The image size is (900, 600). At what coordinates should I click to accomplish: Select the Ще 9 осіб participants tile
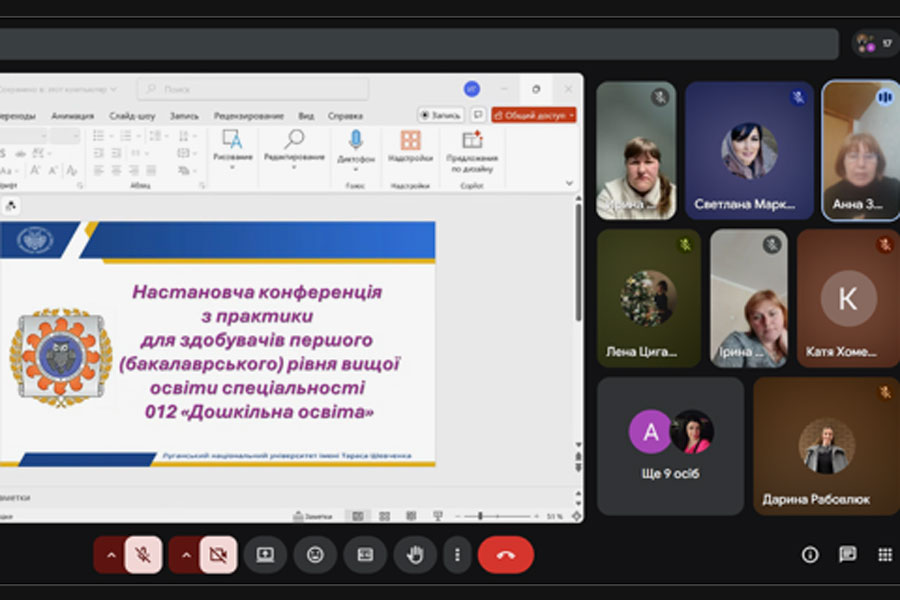tap(670, 445)
